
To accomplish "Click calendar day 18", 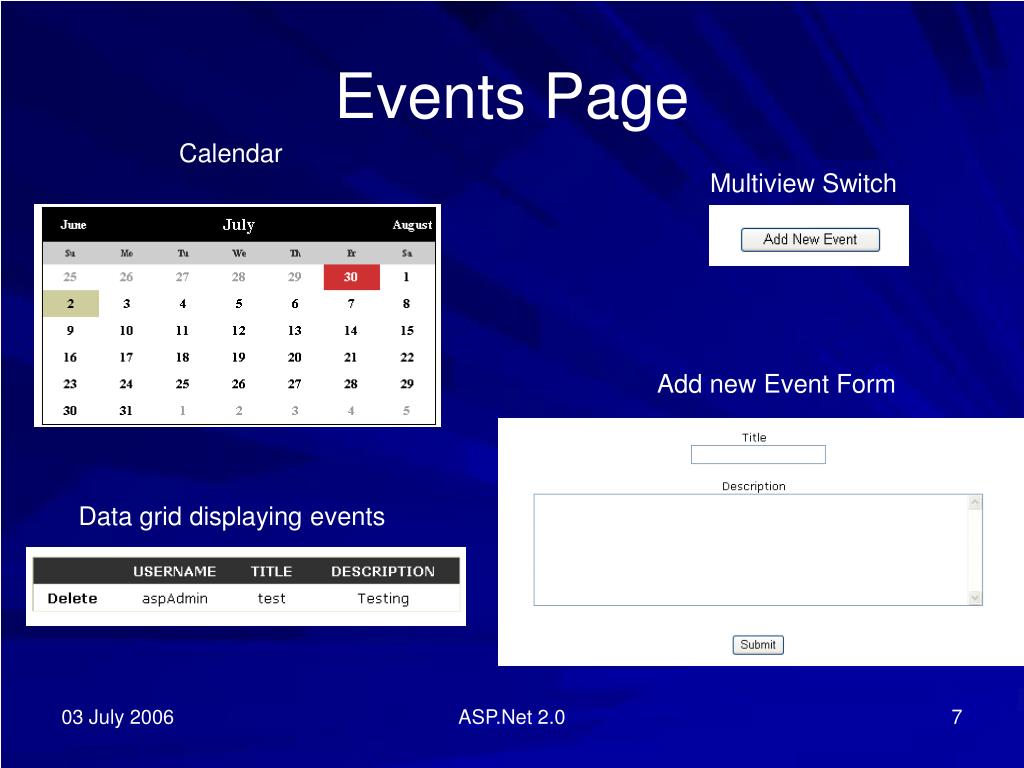I will pyautogui.click(x=183, y=357).
